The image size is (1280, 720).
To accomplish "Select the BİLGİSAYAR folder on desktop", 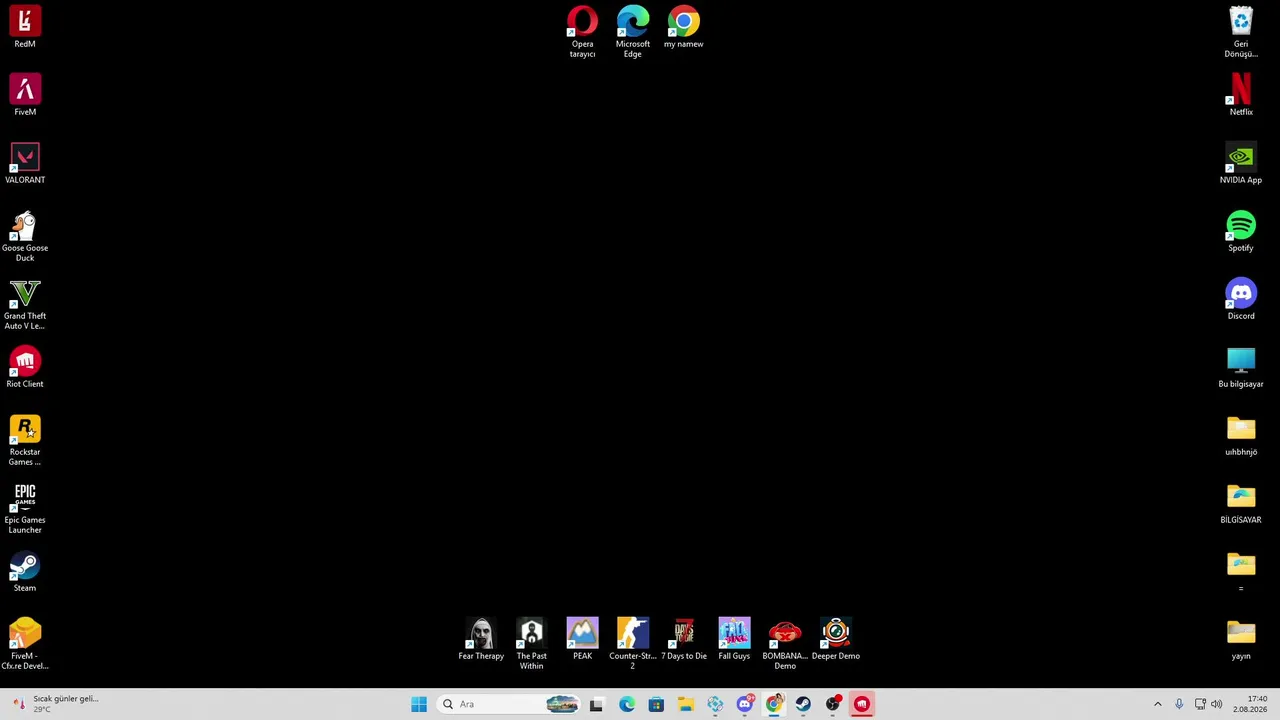I will [x=1241, y=503].
